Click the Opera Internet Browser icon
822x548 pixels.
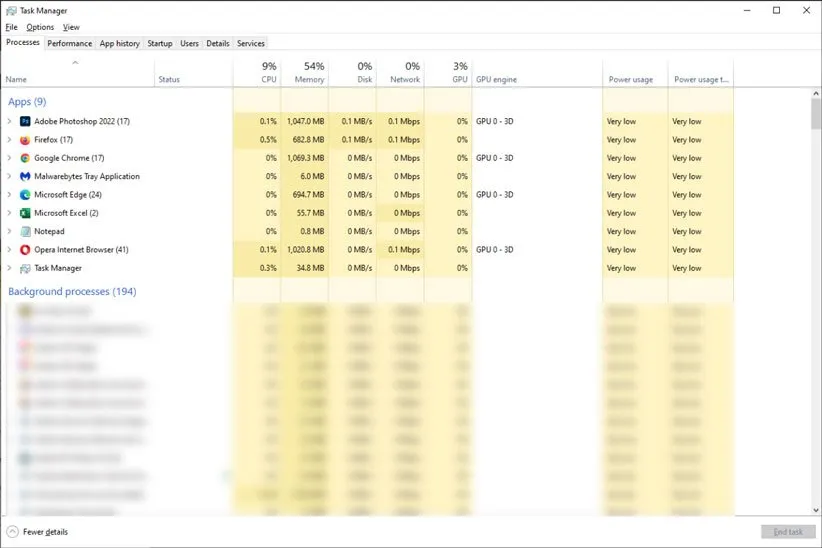point(25,250)
